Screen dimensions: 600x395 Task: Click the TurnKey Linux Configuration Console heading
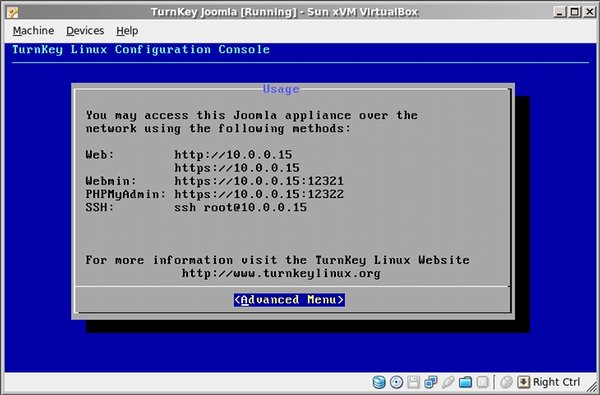(141, 49)
